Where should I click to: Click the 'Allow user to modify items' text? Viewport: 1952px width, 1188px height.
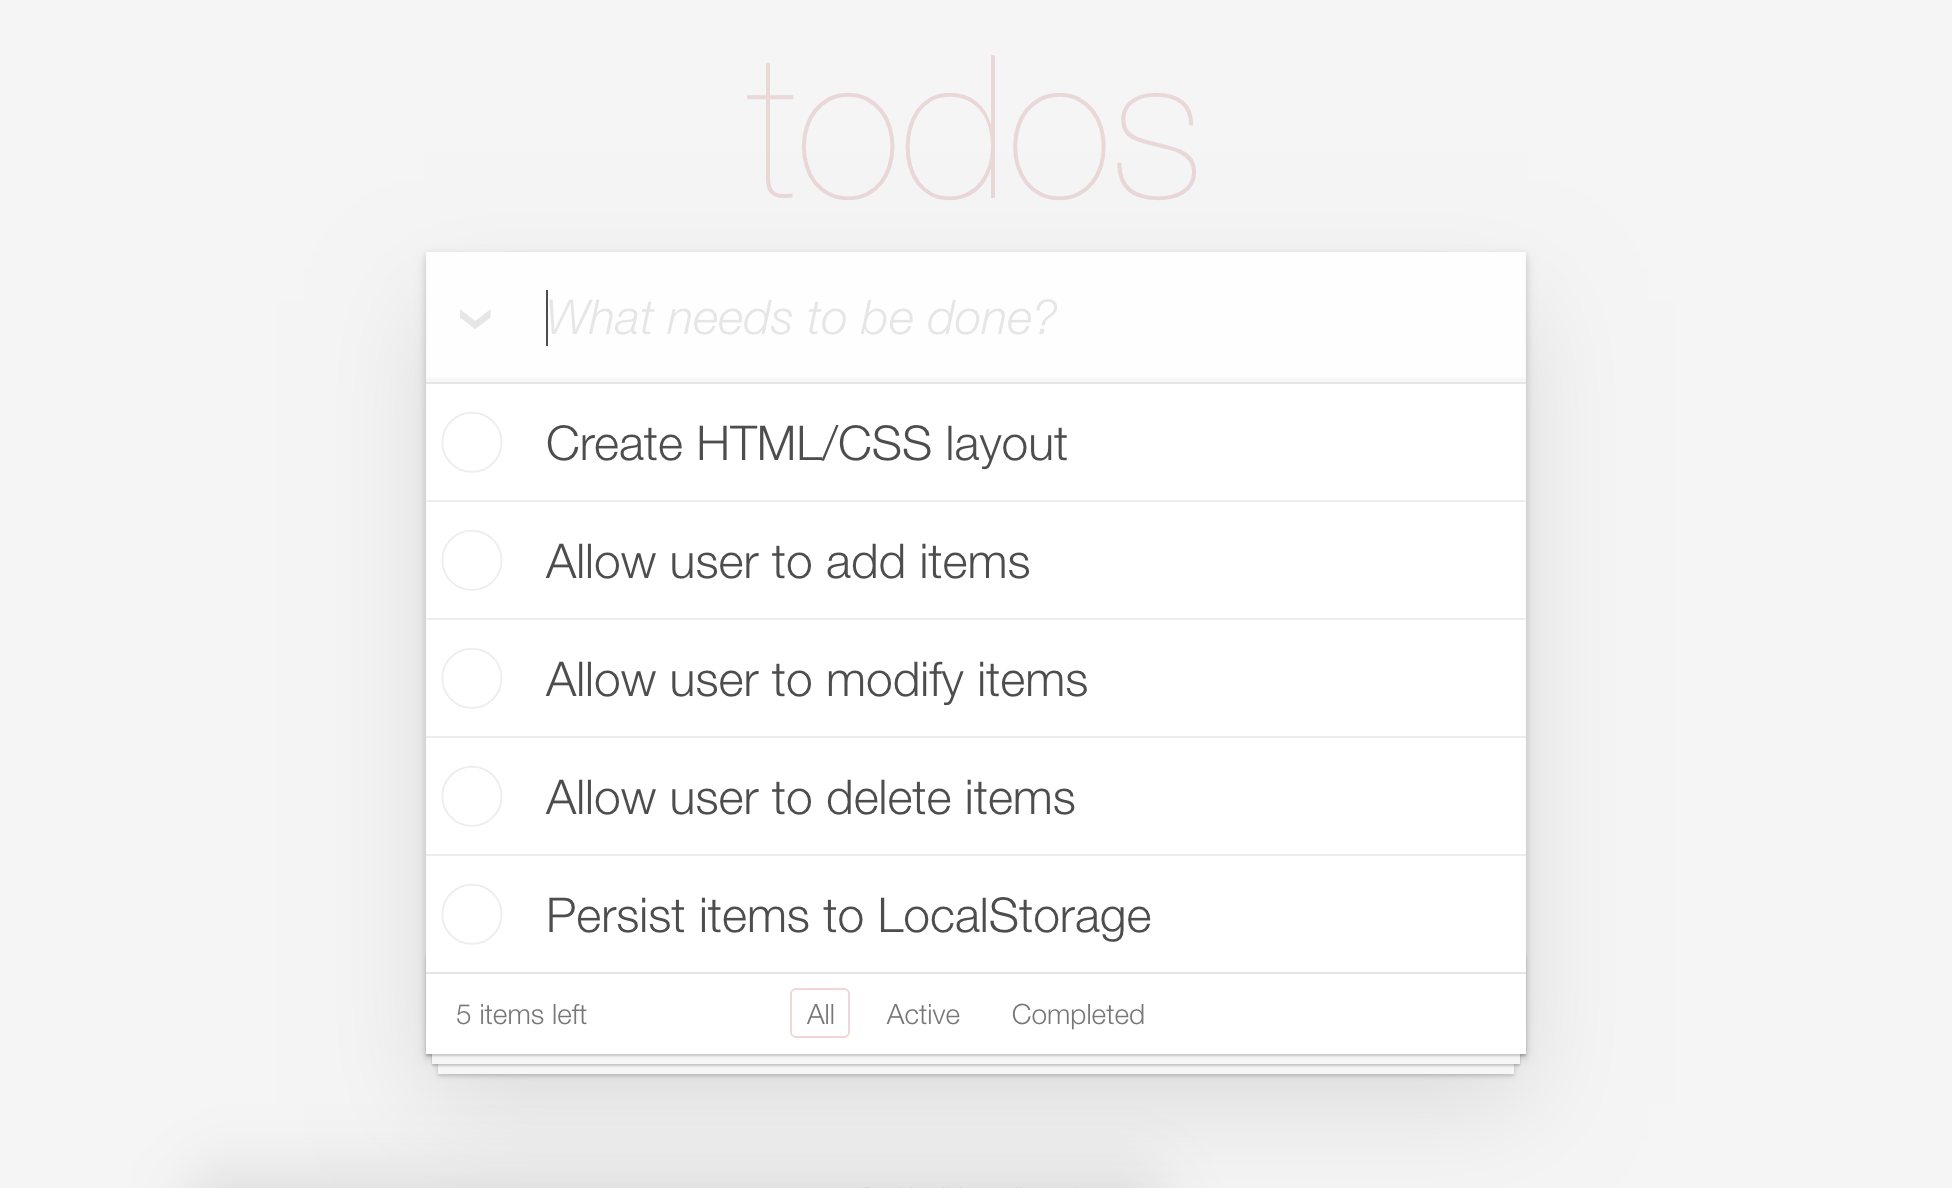(x=816, y=680)
